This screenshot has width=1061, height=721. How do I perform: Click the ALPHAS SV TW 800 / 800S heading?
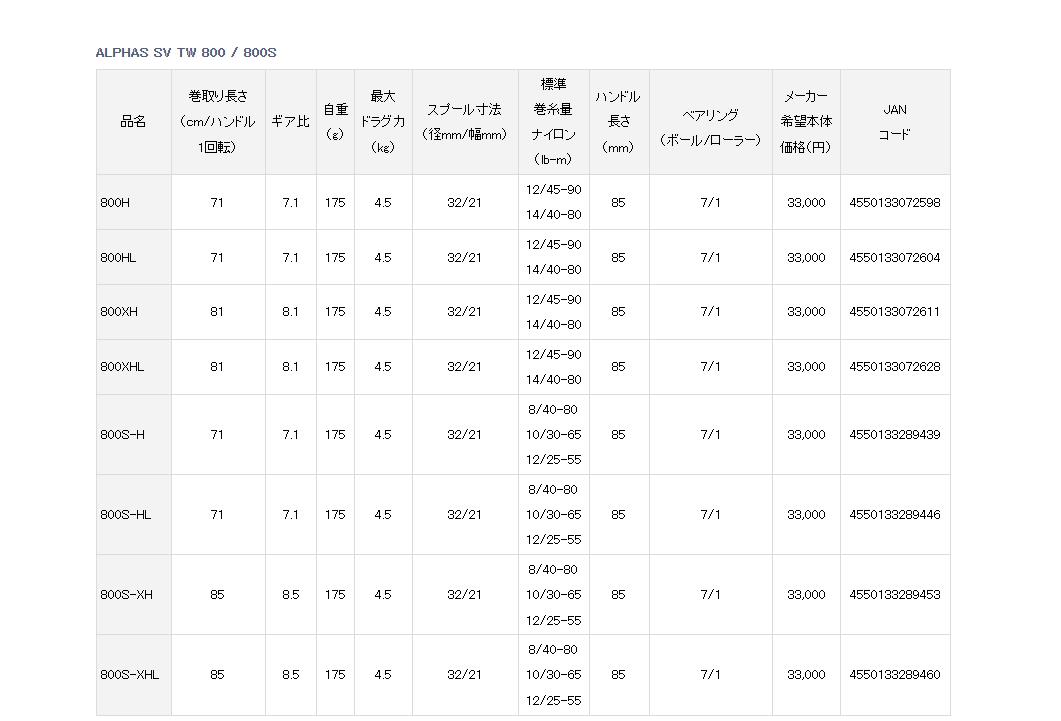tap(186, 52)
